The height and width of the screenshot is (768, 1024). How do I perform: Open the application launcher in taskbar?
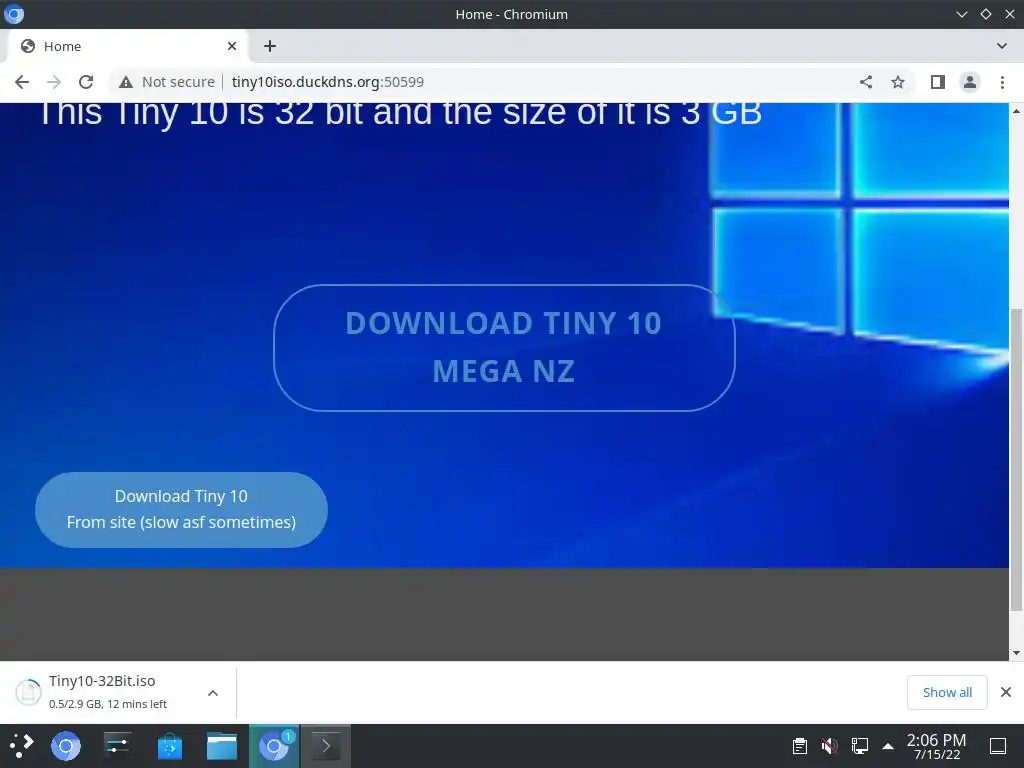22,746
